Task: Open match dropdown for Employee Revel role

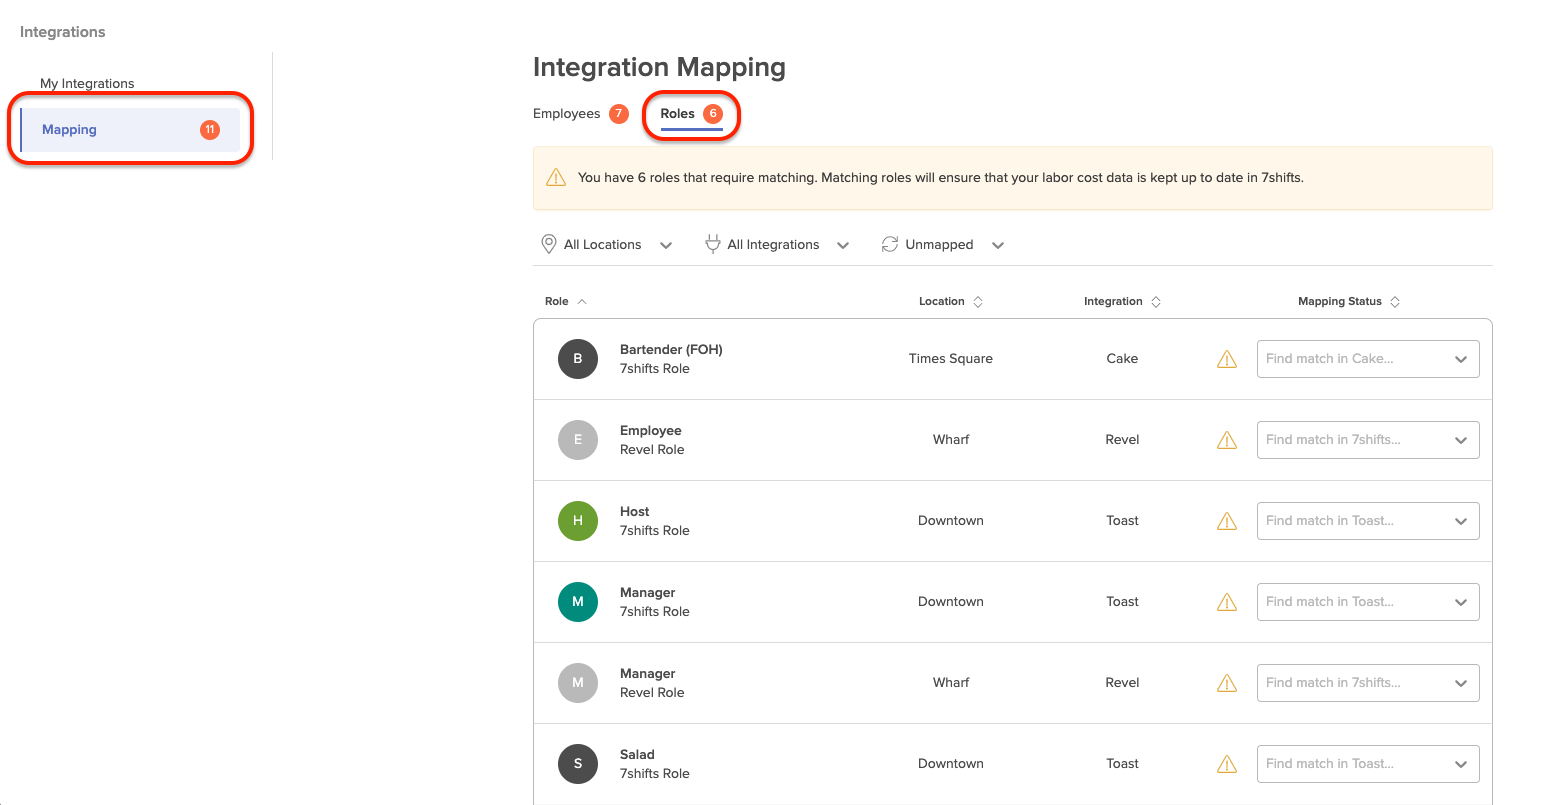Action: coord(1367,440)
